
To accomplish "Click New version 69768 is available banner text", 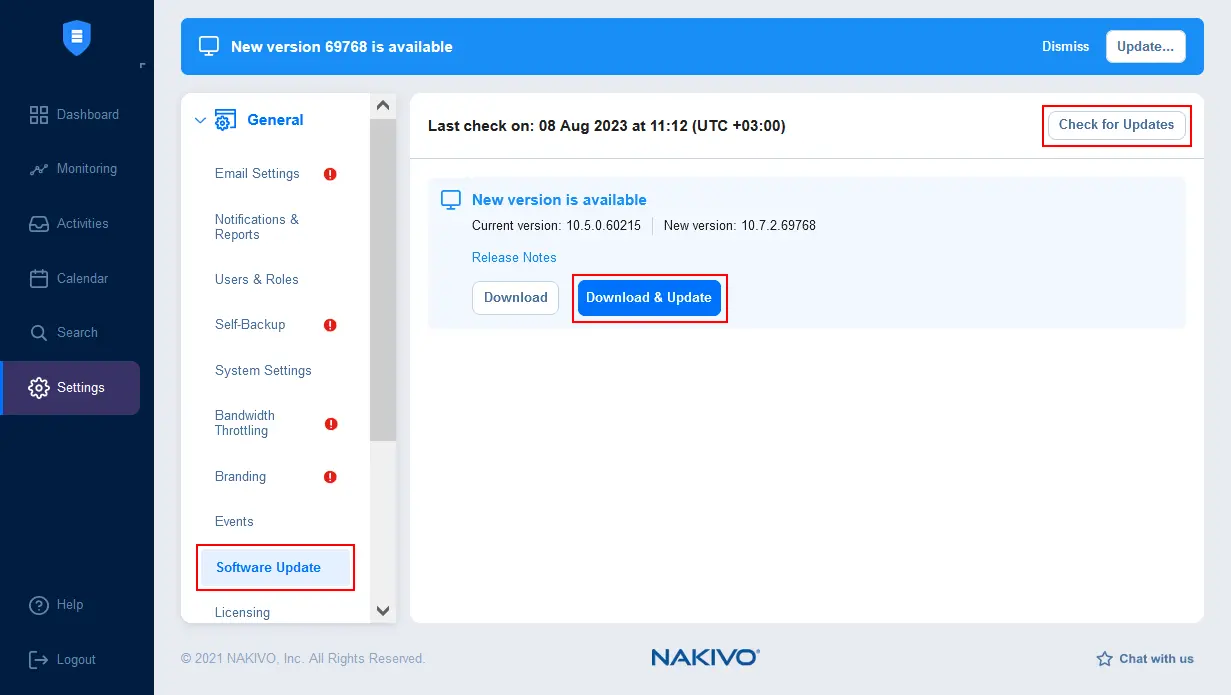I will pos(342,47).
